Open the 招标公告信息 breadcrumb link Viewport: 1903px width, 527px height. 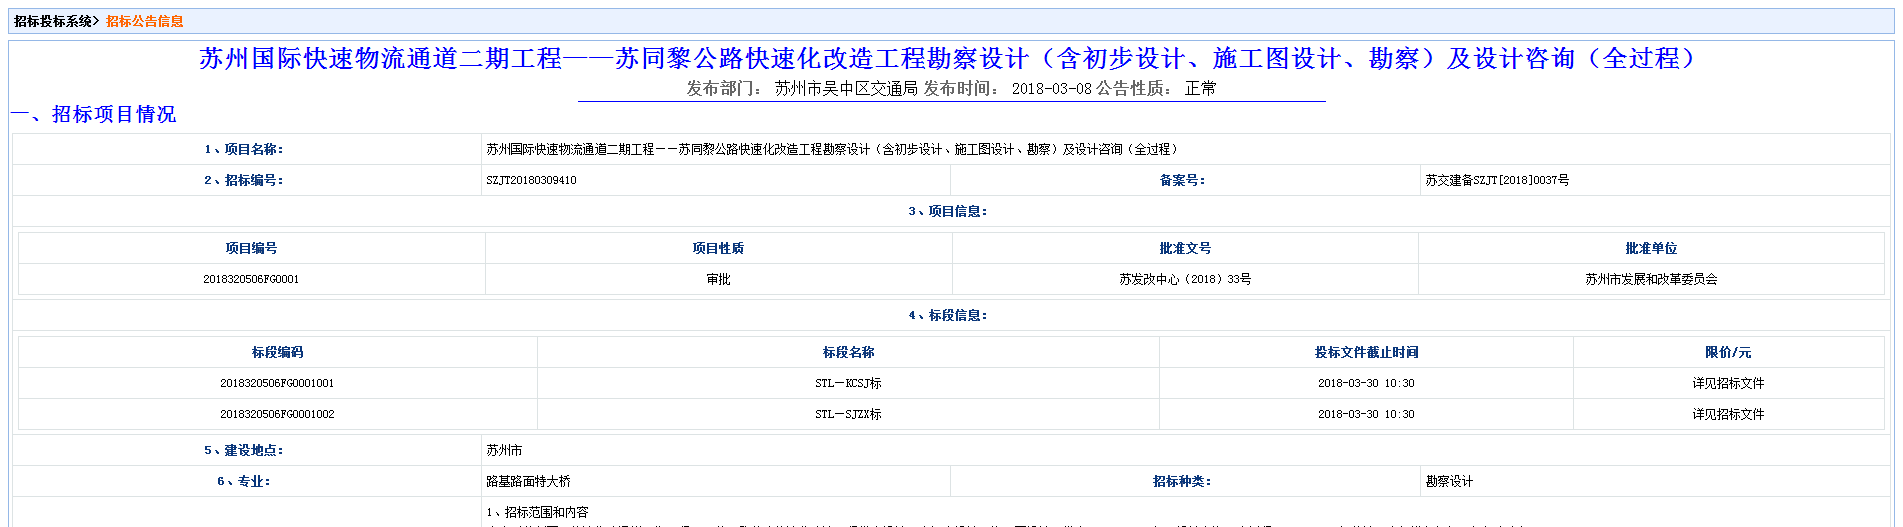pyautogui.click(x=145, y=21)
